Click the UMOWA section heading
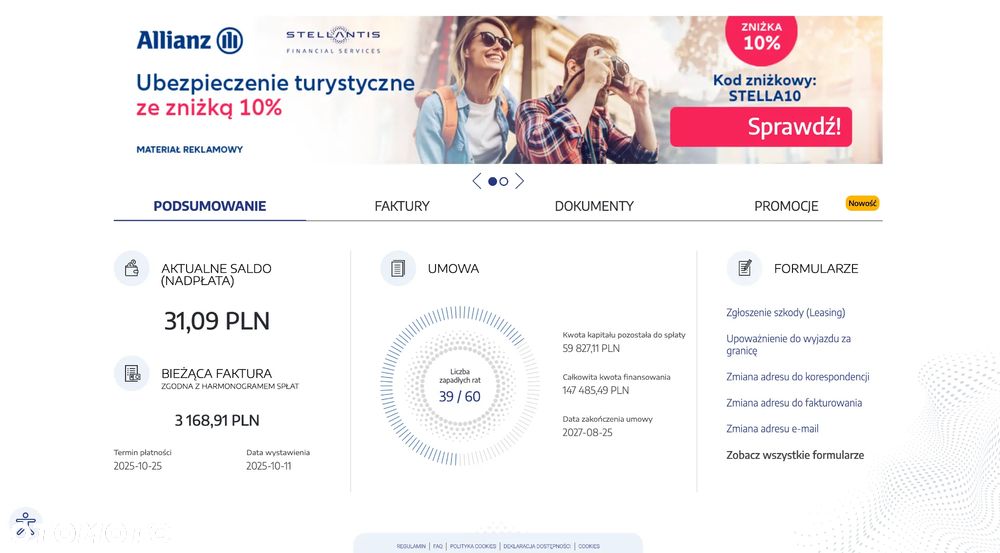Screen dimensions: 1000x553 pos(453,269)
